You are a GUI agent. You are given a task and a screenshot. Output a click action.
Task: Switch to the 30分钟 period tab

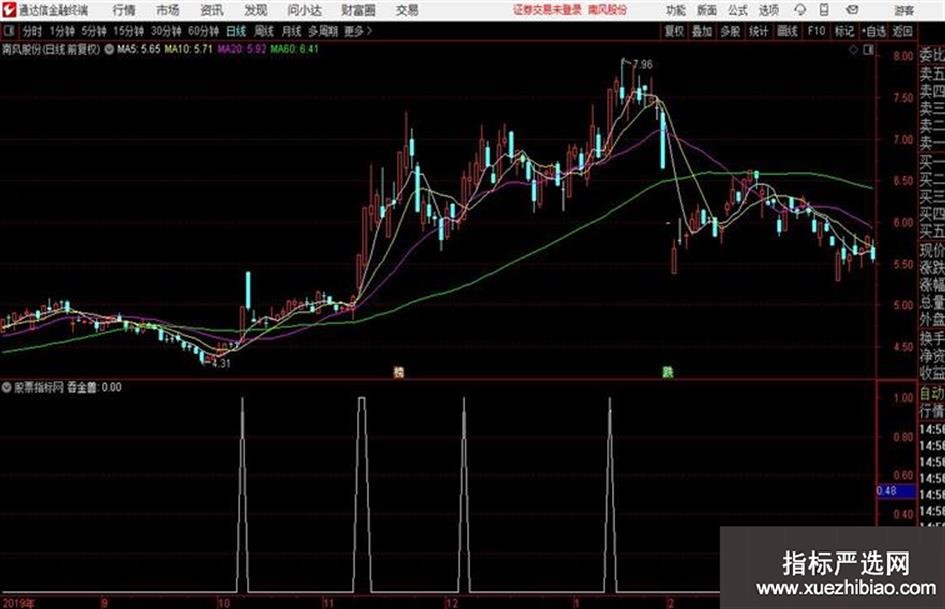pos(166,31)
